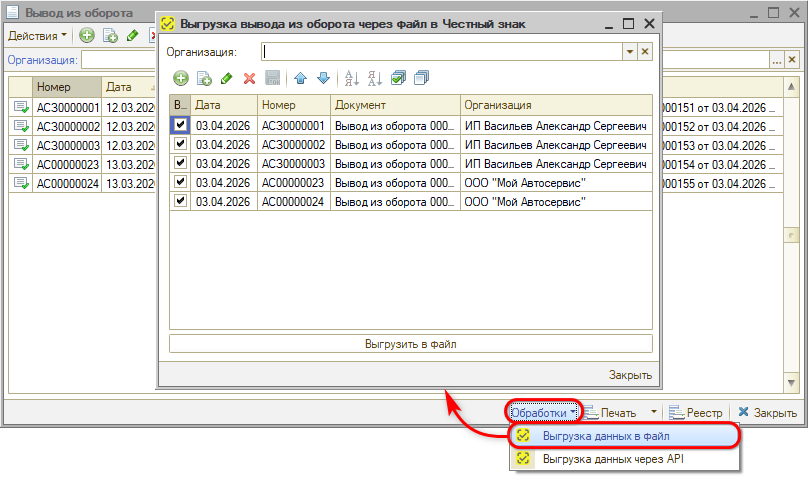Uncheck the row for document АС00000023
This screenshot has width=808, height=477.
(180, 182)
